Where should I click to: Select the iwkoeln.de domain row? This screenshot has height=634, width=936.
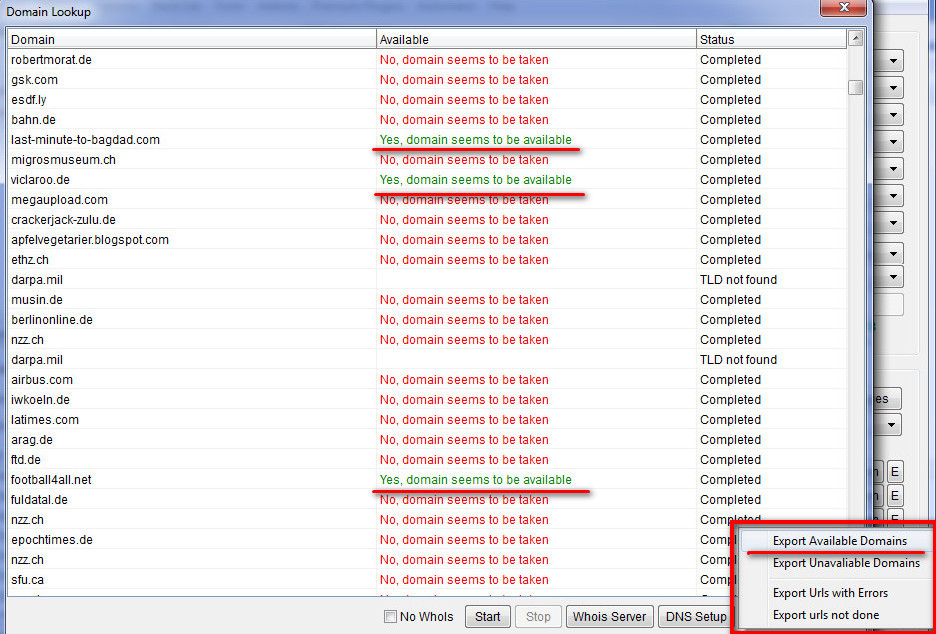pos(427,399)
